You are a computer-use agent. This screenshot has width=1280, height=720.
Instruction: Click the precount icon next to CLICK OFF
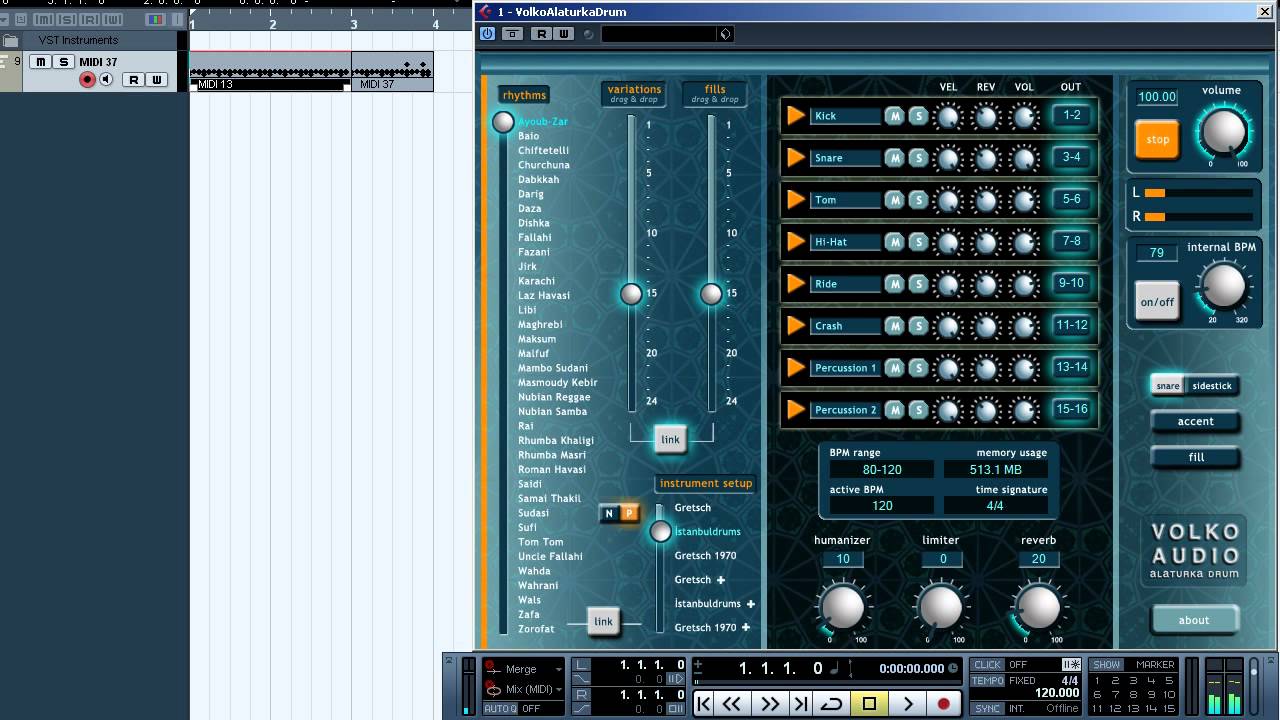coord(1071,665)
